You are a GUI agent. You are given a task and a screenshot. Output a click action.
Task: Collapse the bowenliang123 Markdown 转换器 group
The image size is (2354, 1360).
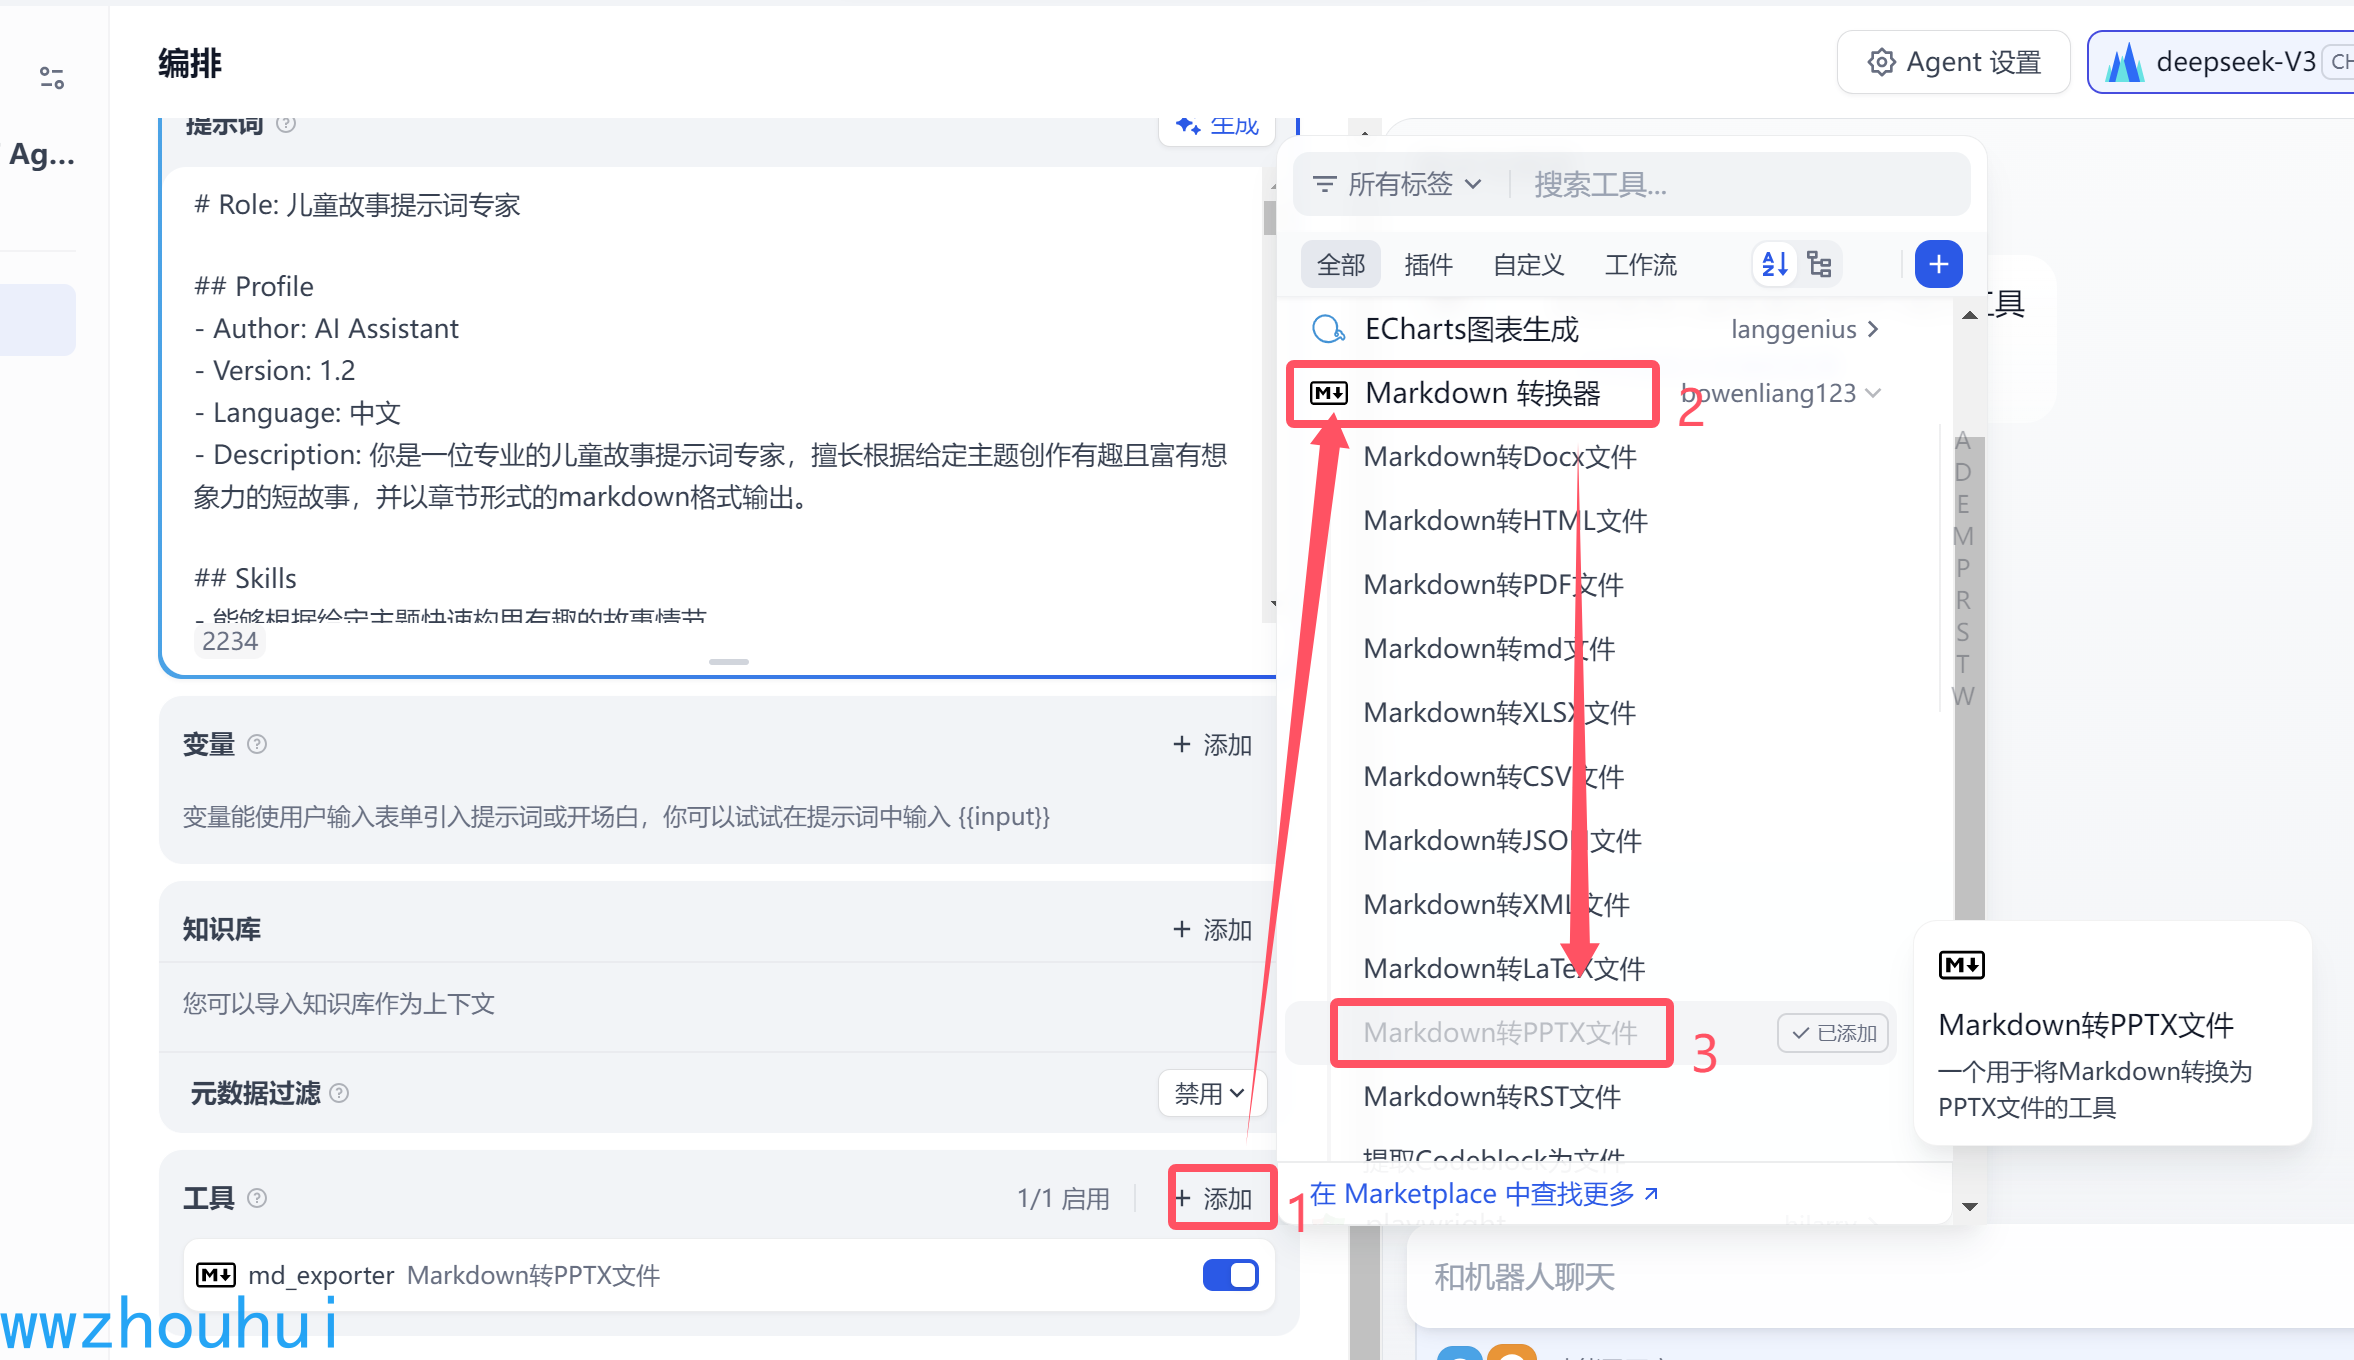coord(1873,393)
